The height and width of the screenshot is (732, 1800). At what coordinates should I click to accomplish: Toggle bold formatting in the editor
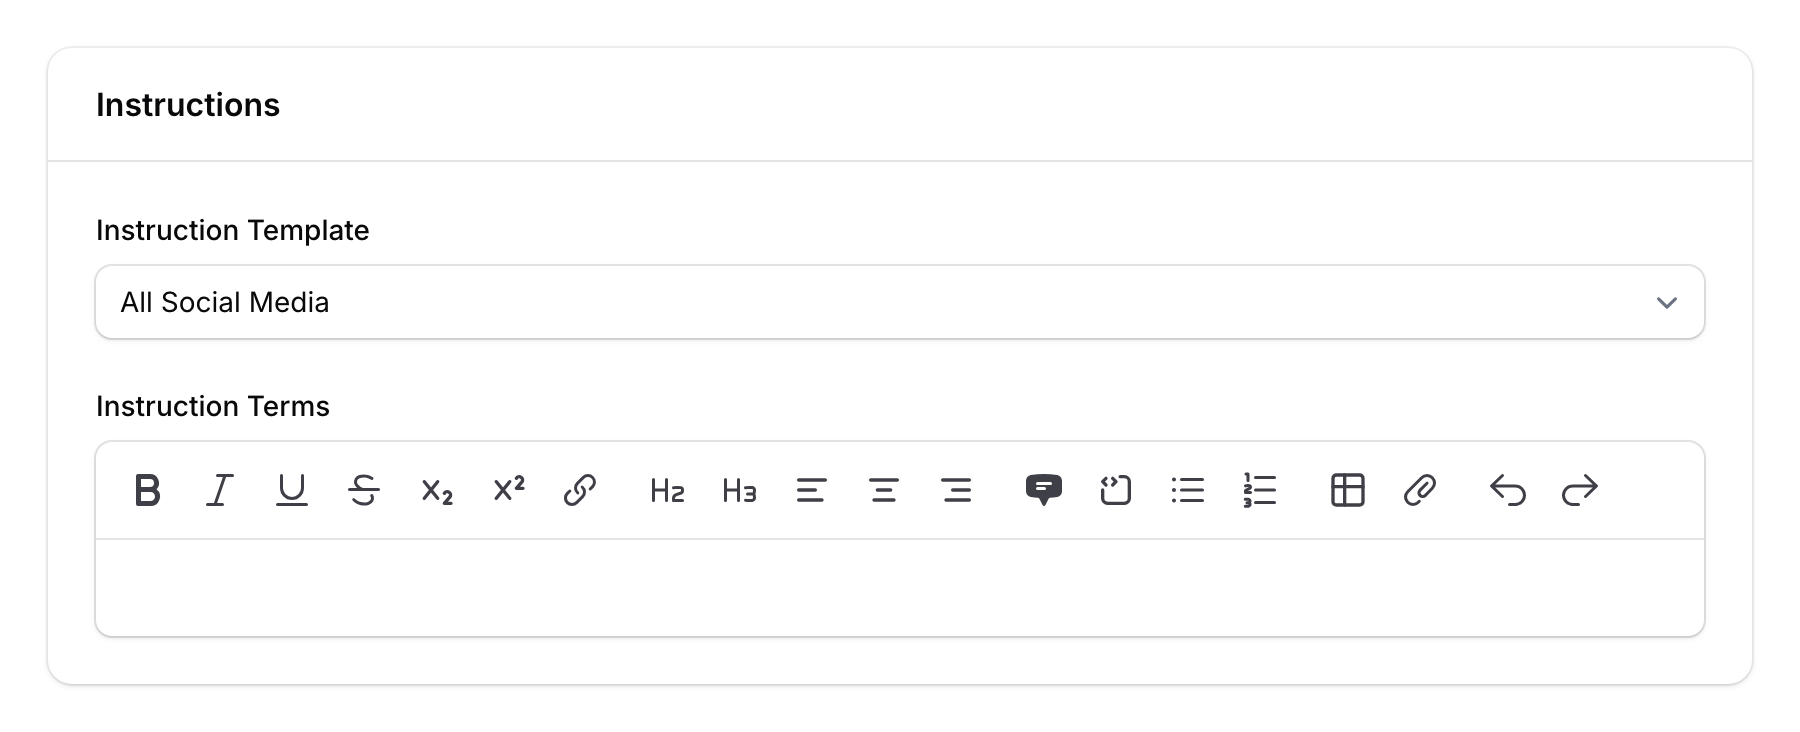click(147, 490)
